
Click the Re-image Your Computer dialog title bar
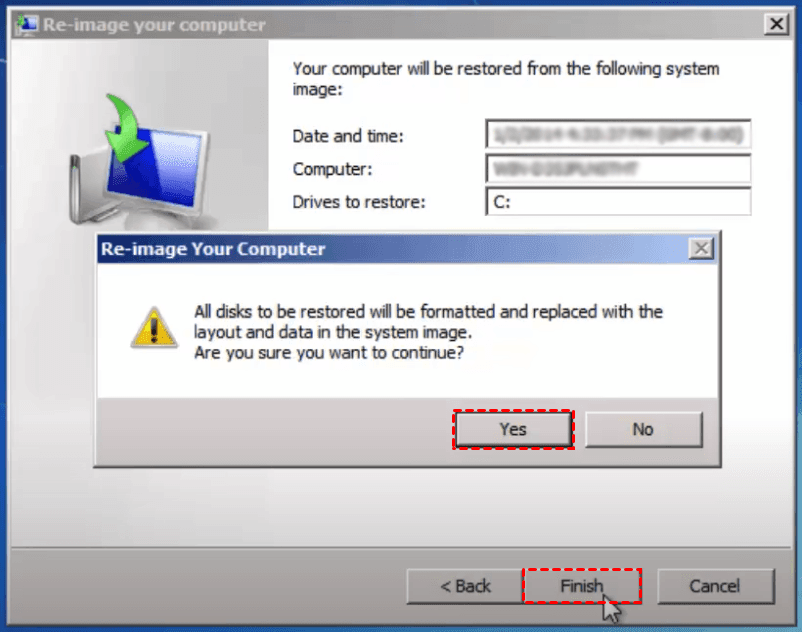point(393,249)
